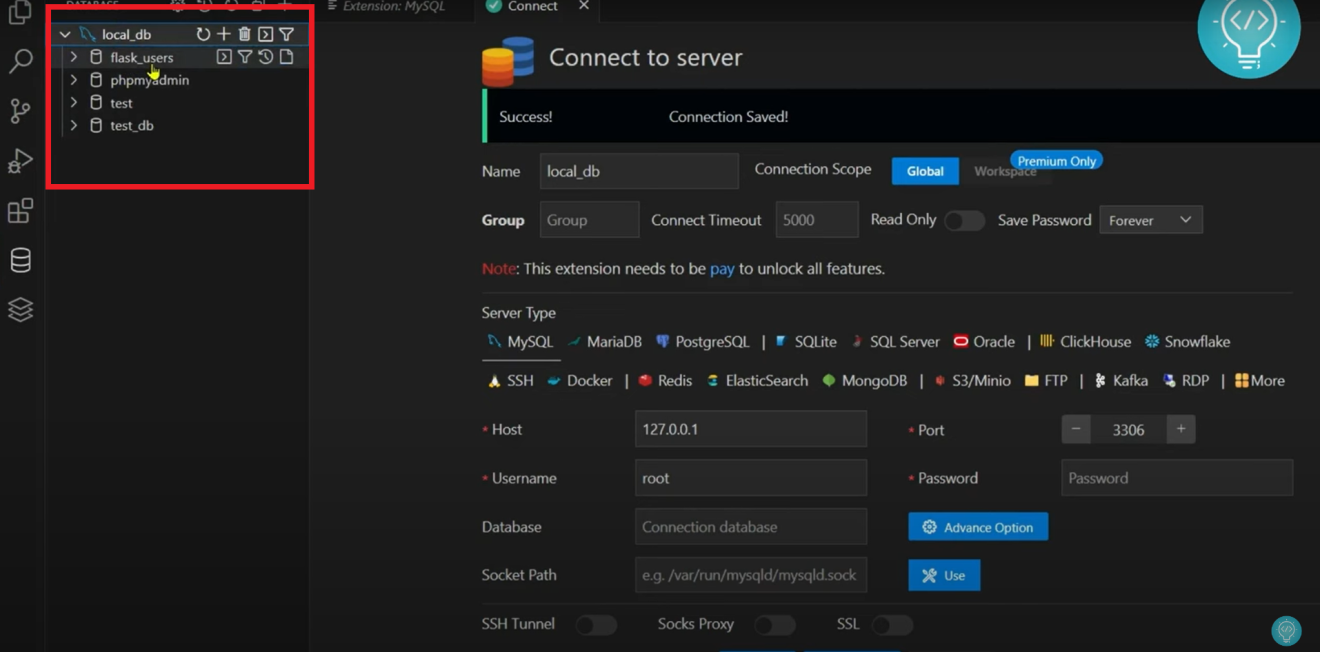This screenshot has height=652, width=1320.
Task: Click the filter icon on flask_users row
Action: point(245,57)
